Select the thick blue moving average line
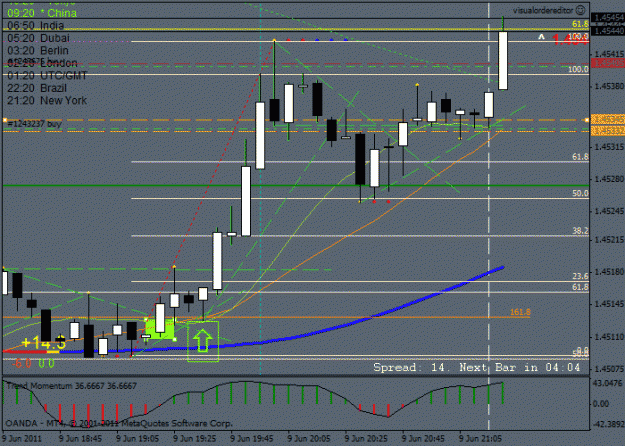625x446 pixels. pos(347,325)
